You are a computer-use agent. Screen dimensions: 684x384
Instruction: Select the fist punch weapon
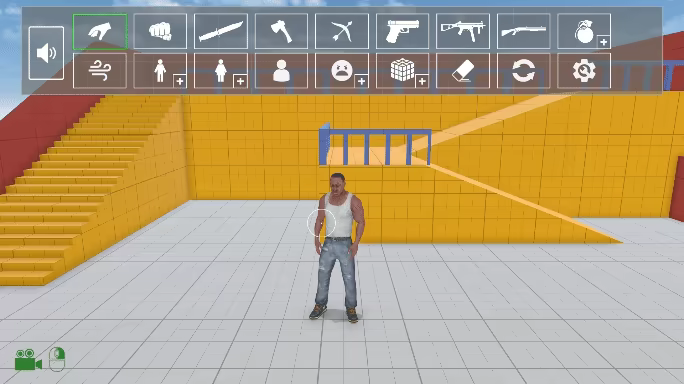point(160,31)
